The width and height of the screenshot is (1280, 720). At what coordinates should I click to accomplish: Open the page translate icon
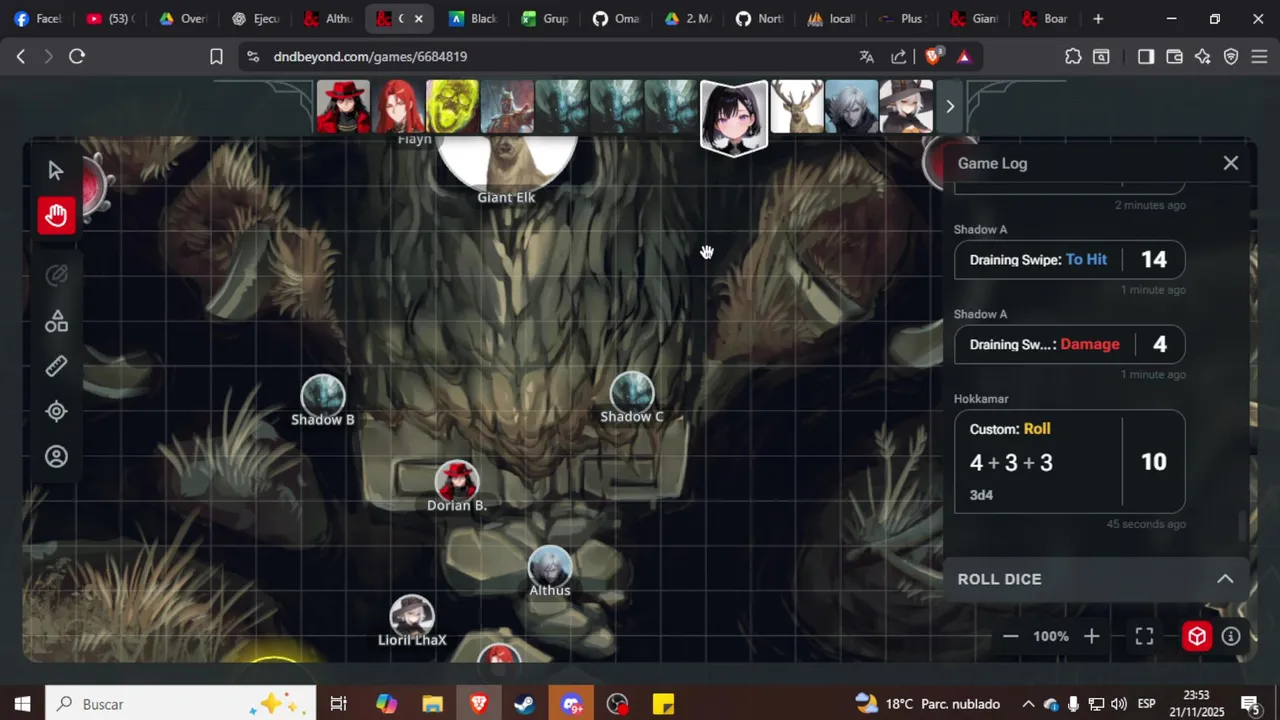[866, 57]
